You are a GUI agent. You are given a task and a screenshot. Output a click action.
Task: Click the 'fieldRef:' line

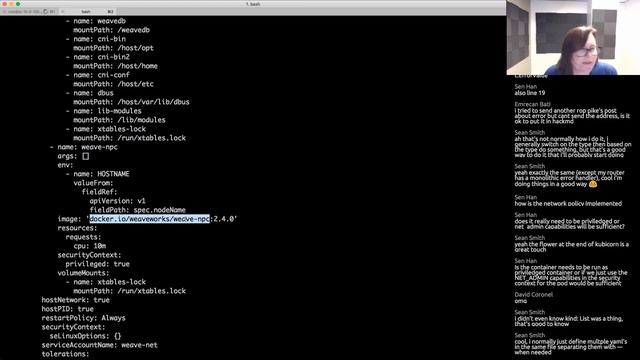coord(100,192)
